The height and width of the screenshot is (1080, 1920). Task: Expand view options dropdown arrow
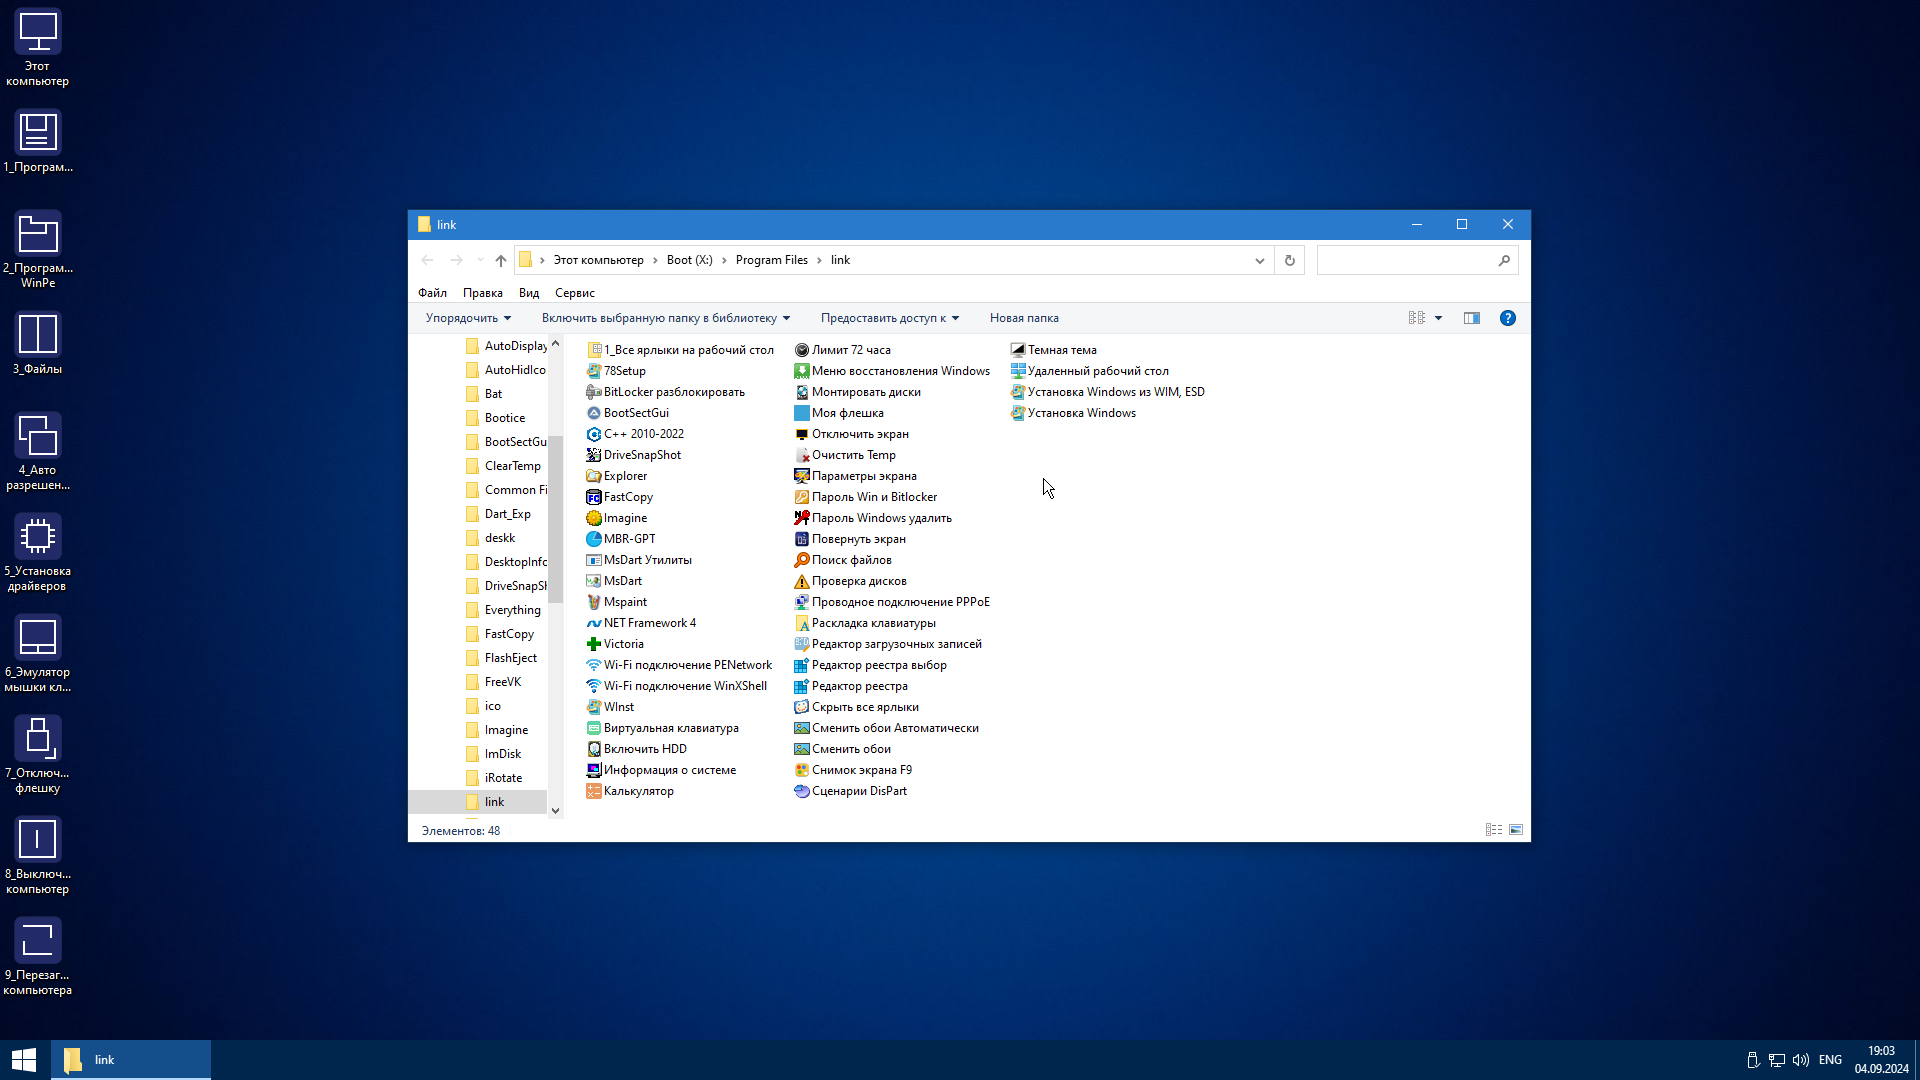[1438, 318]
